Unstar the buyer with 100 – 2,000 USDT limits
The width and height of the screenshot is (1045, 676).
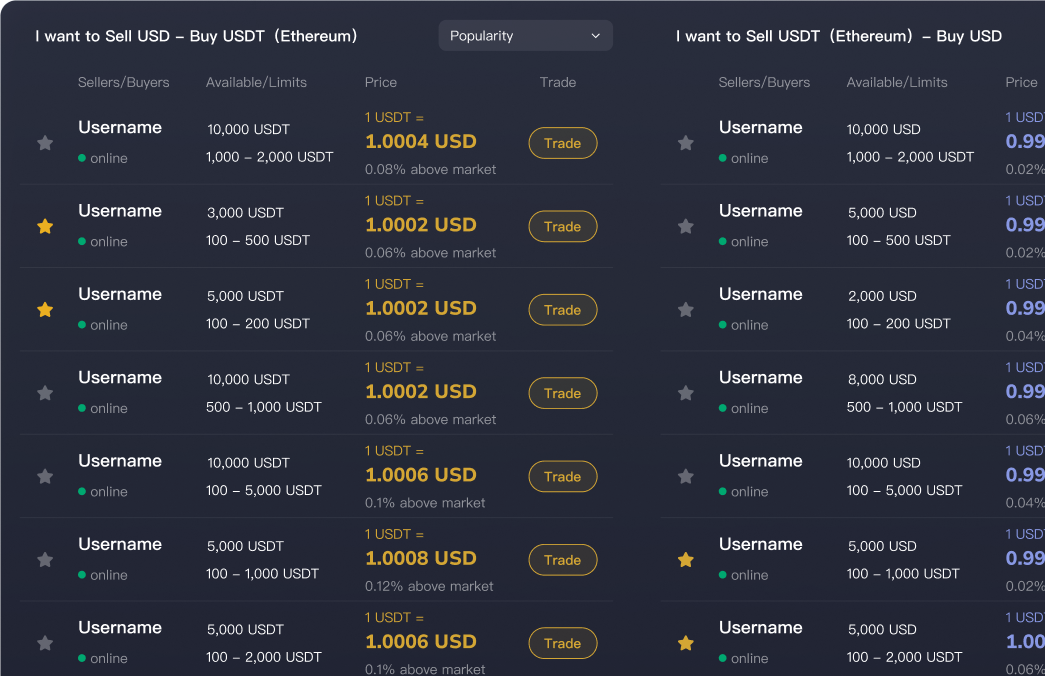coord(686,643)
